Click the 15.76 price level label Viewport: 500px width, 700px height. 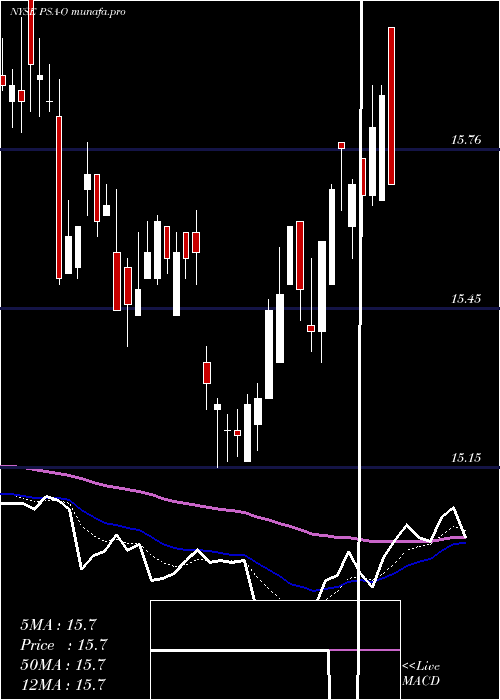tap(466, 140)
